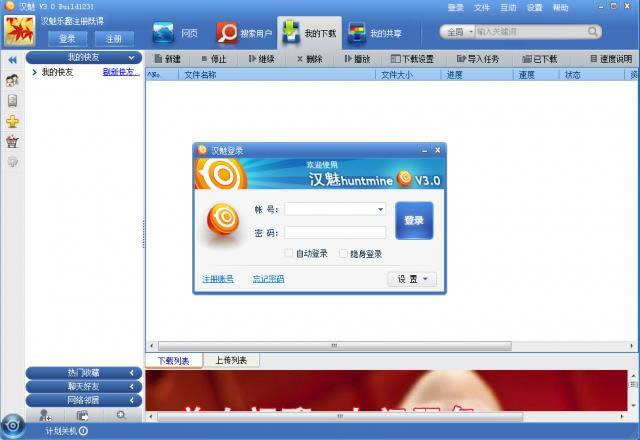The width and height of the screenshot is (640, 440).
Task: Enable the 自动登录 checkbox
Action: tap(289, 254)
